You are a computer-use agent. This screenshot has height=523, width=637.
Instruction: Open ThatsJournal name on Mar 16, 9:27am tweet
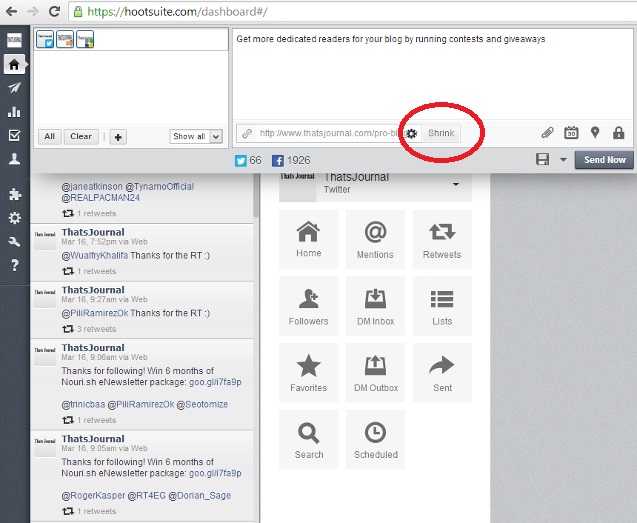[x=93, y=290]
